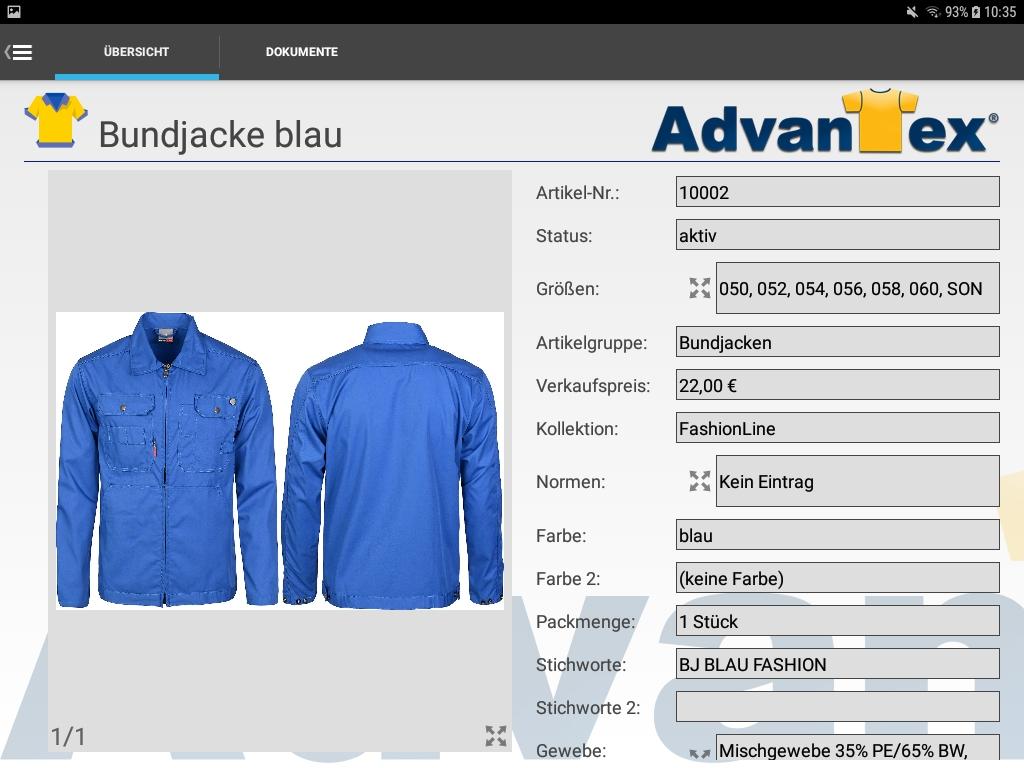Expand the Größen sizes list
The image size is (1024, 768).
pyautogui.click(x=699, y=288)
